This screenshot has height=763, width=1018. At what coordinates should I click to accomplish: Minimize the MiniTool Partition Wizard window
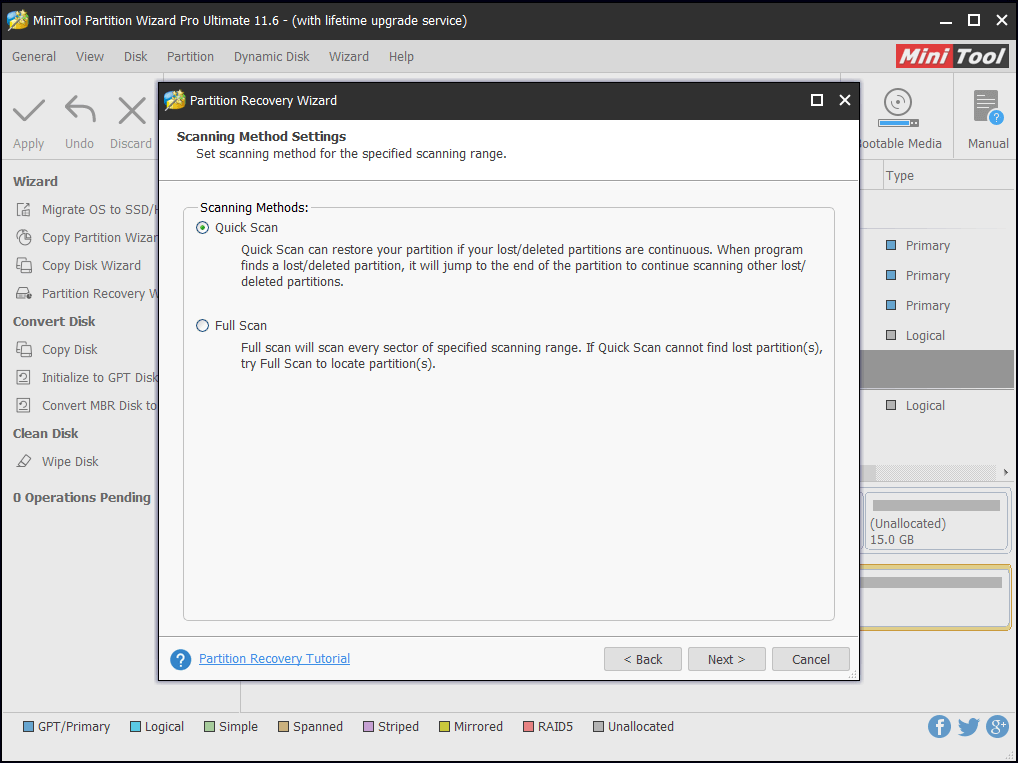(946, 21)
